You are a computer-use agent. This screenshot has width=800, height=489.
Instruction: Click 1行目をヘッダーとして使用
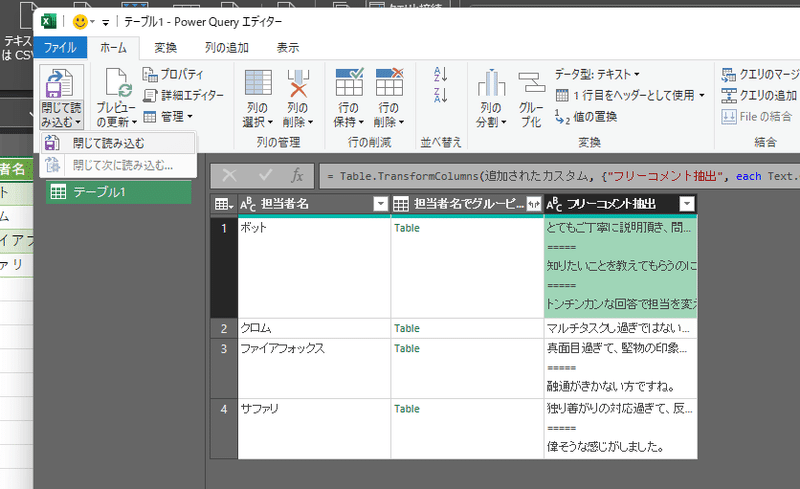[x=625, y=95]
